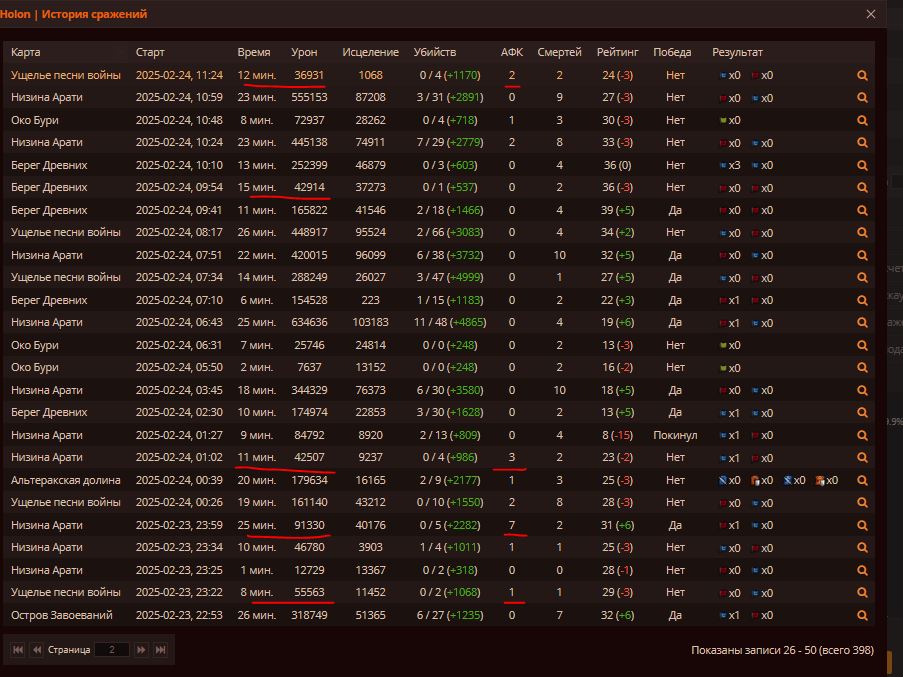Screen dimensions: 903x677
Task: Open details magnifier for 10:59 Низина Арати battle
Action: (x=862, y=98)
